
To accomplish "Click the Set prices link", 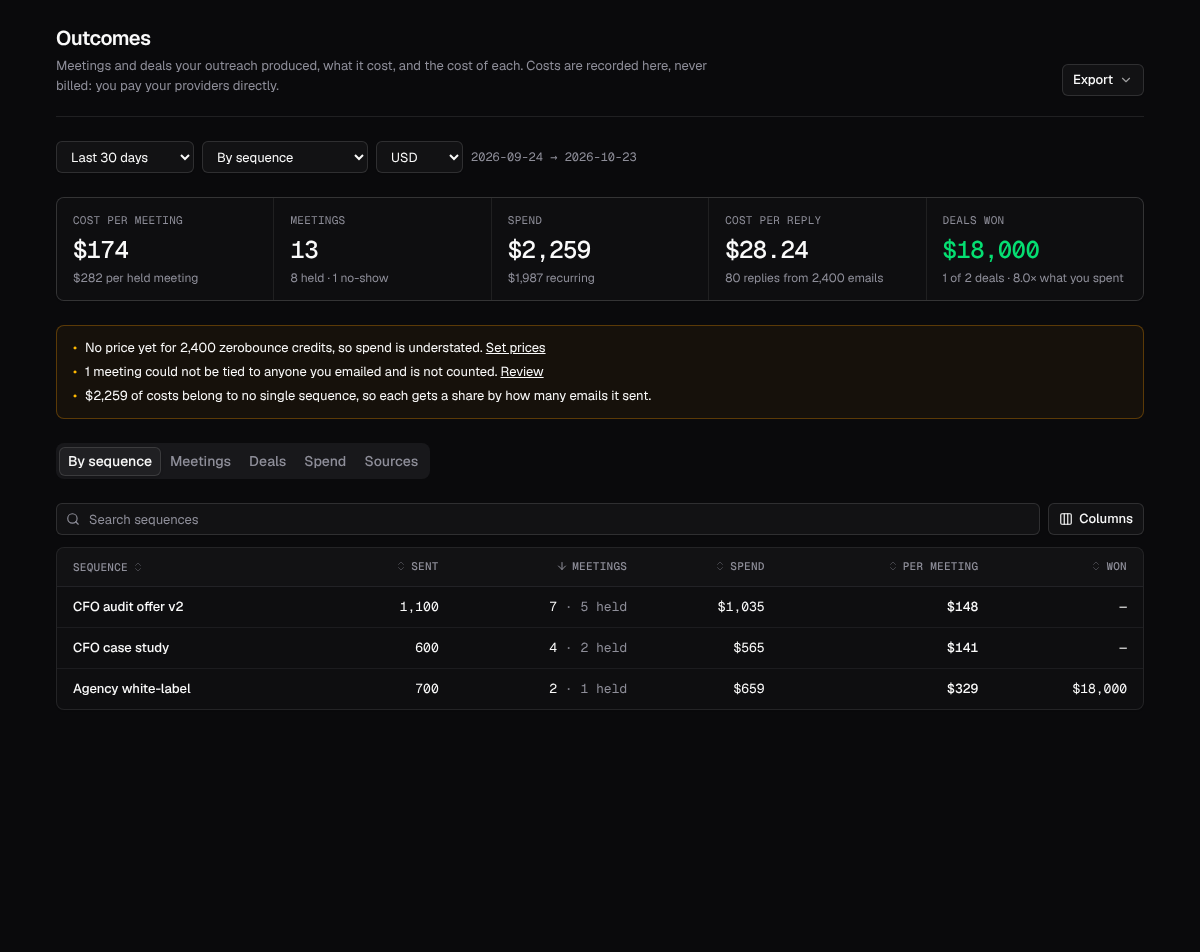I will pos(515,348).
